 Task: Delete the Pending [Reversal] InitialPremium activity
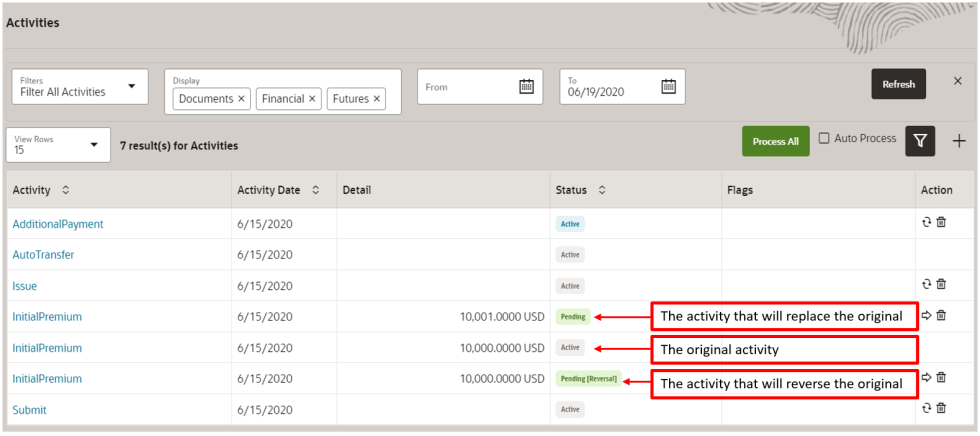[x=941, y=377]
